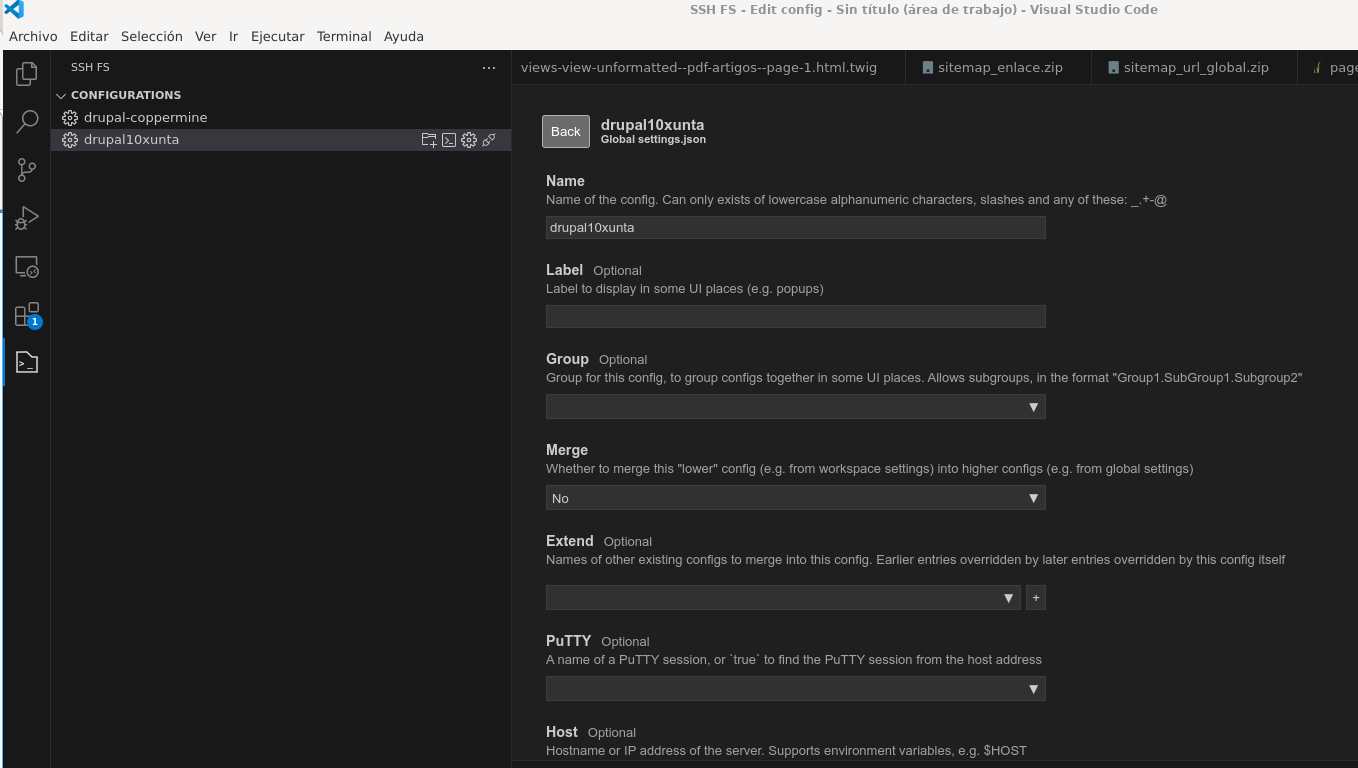Add drupal10xunta as workspace folder
1358x768 pixels.
(x=429, y=140)
